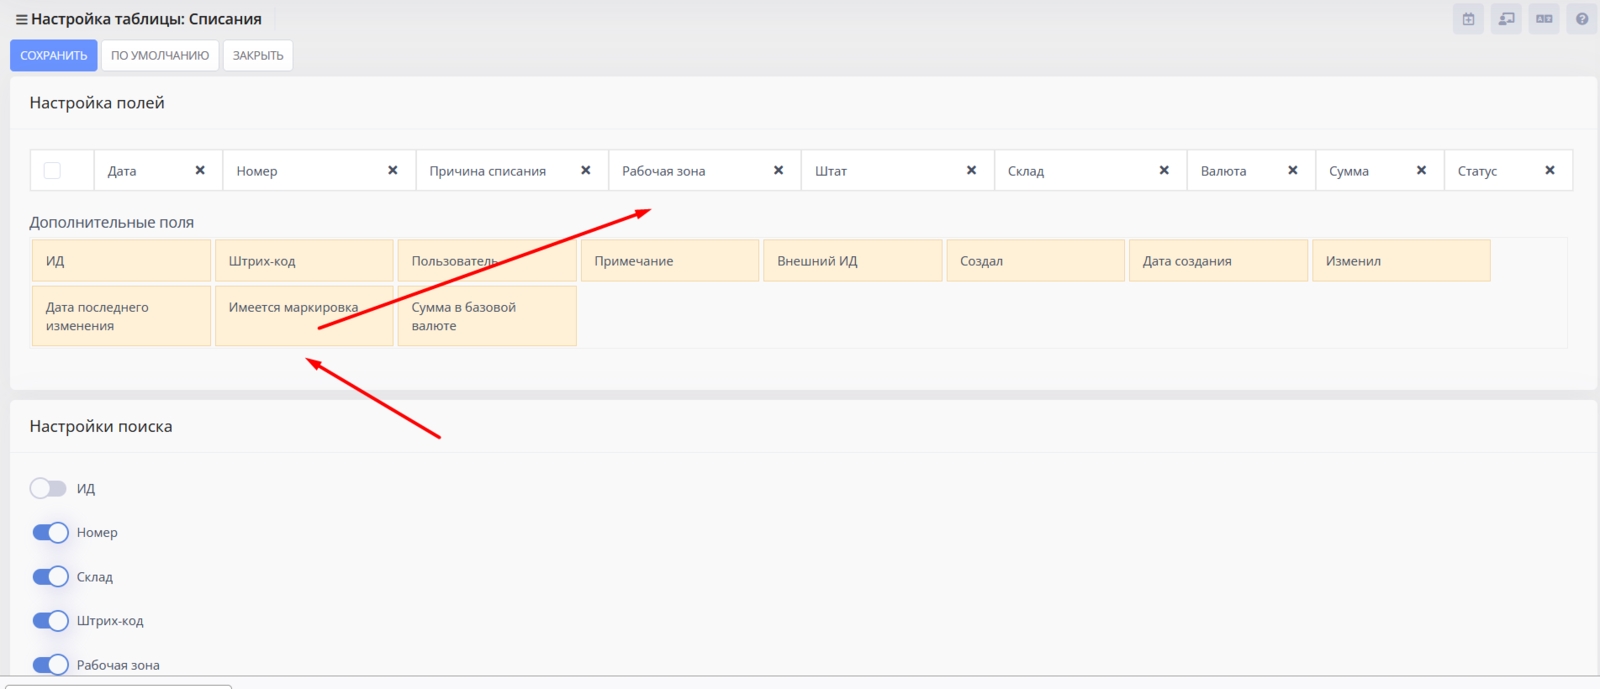Click the calendar-plus icon in top toolbar
The height and width of the screenshot is (689, 1600).
(x=1468, y=19)
